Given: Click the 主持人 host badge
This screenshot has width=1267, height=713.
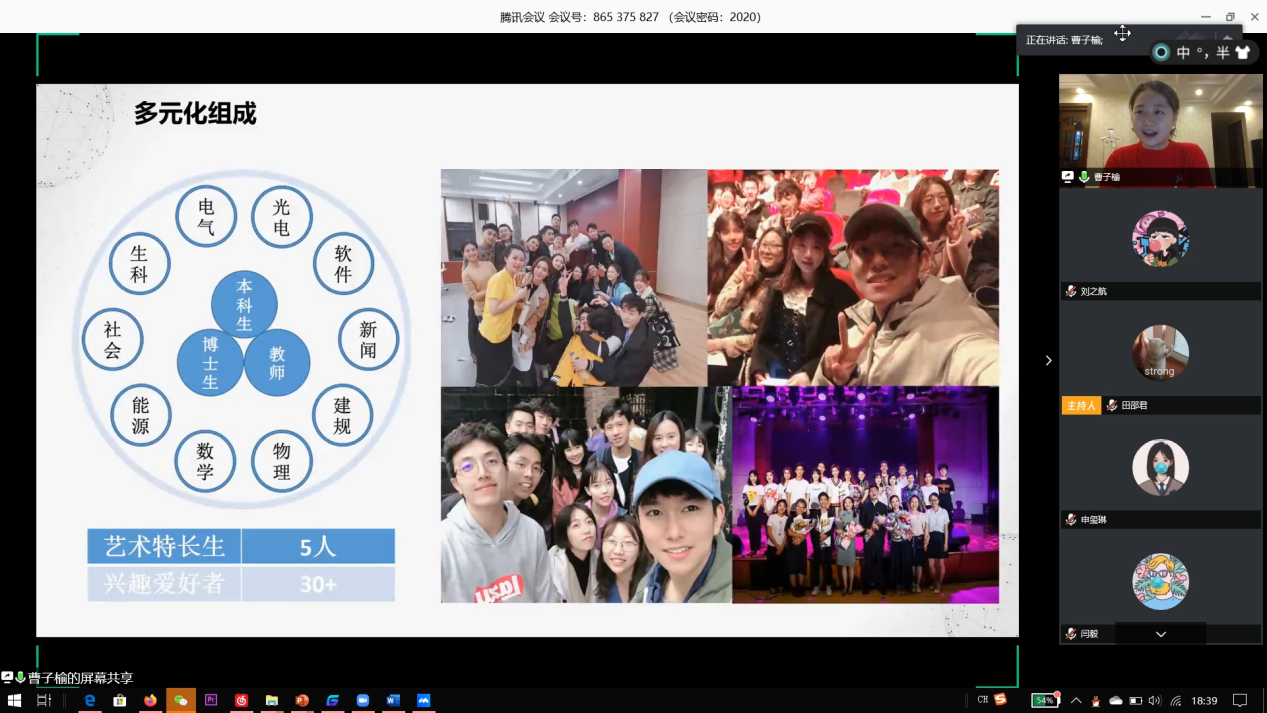Looking at the screenshot, I should click(1081, 405).
